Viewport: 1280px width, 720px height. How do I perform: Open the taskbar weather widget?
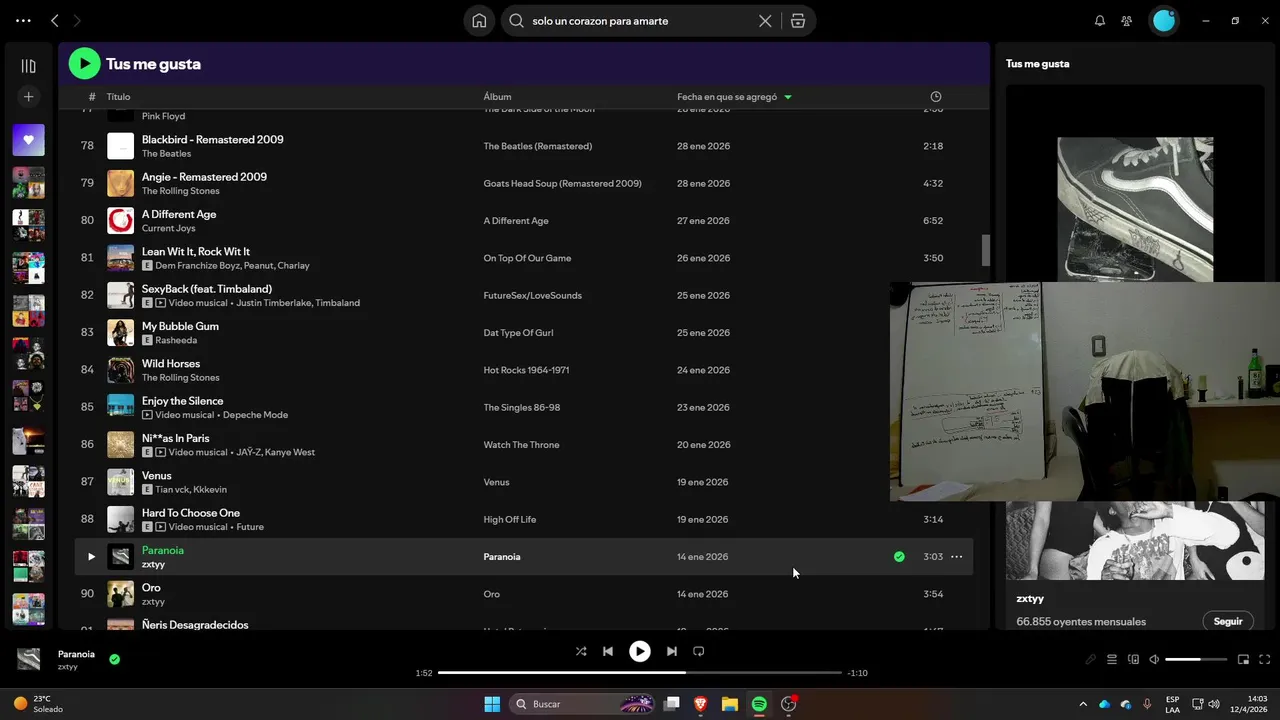tap(38, 704)
